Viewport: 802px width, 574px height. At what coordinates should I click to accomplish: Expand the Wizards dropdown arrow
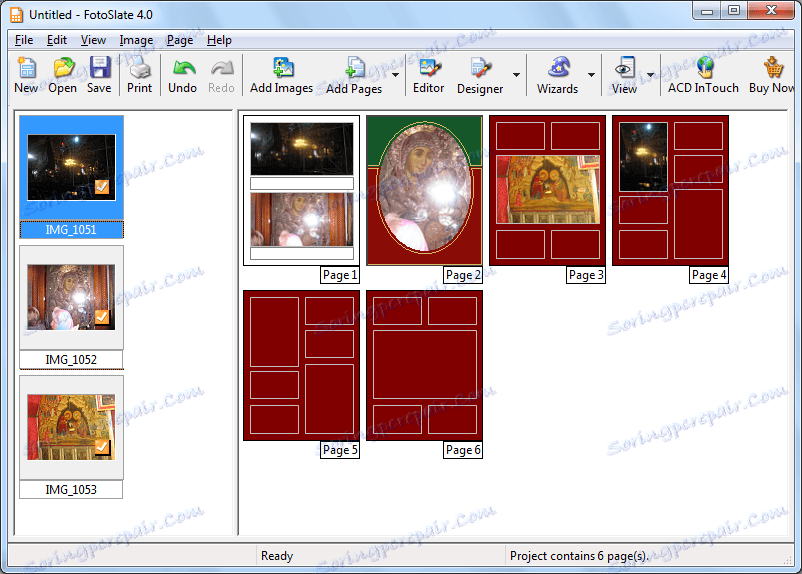click(591, 75)
